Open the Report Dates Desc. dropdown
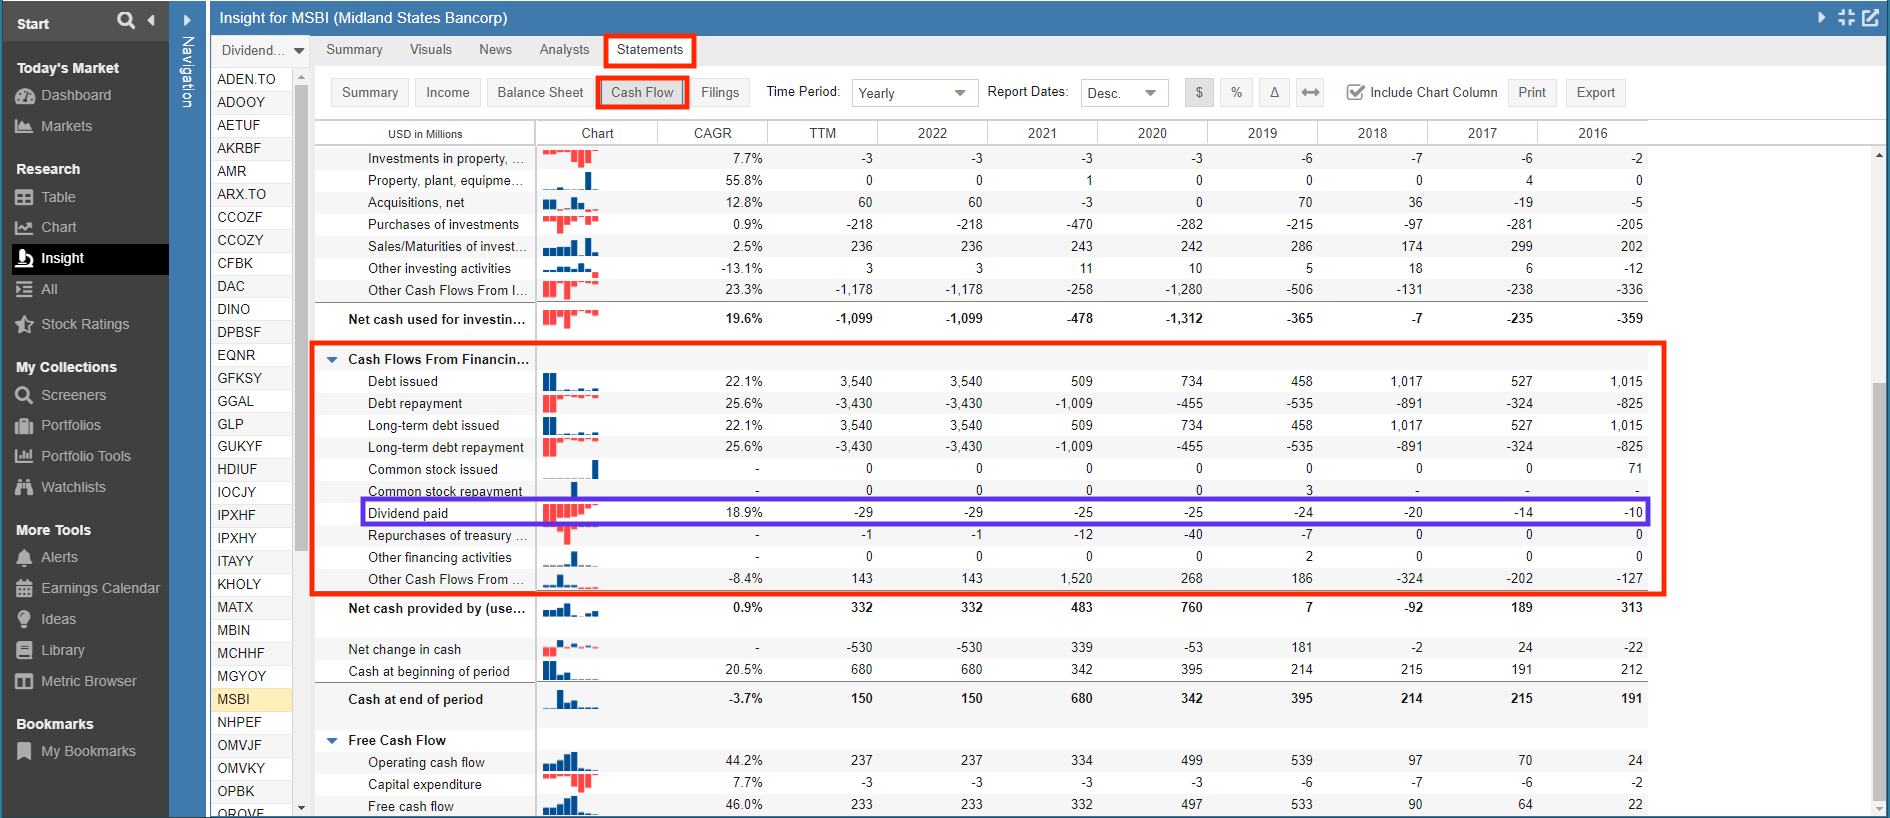 1124,93
